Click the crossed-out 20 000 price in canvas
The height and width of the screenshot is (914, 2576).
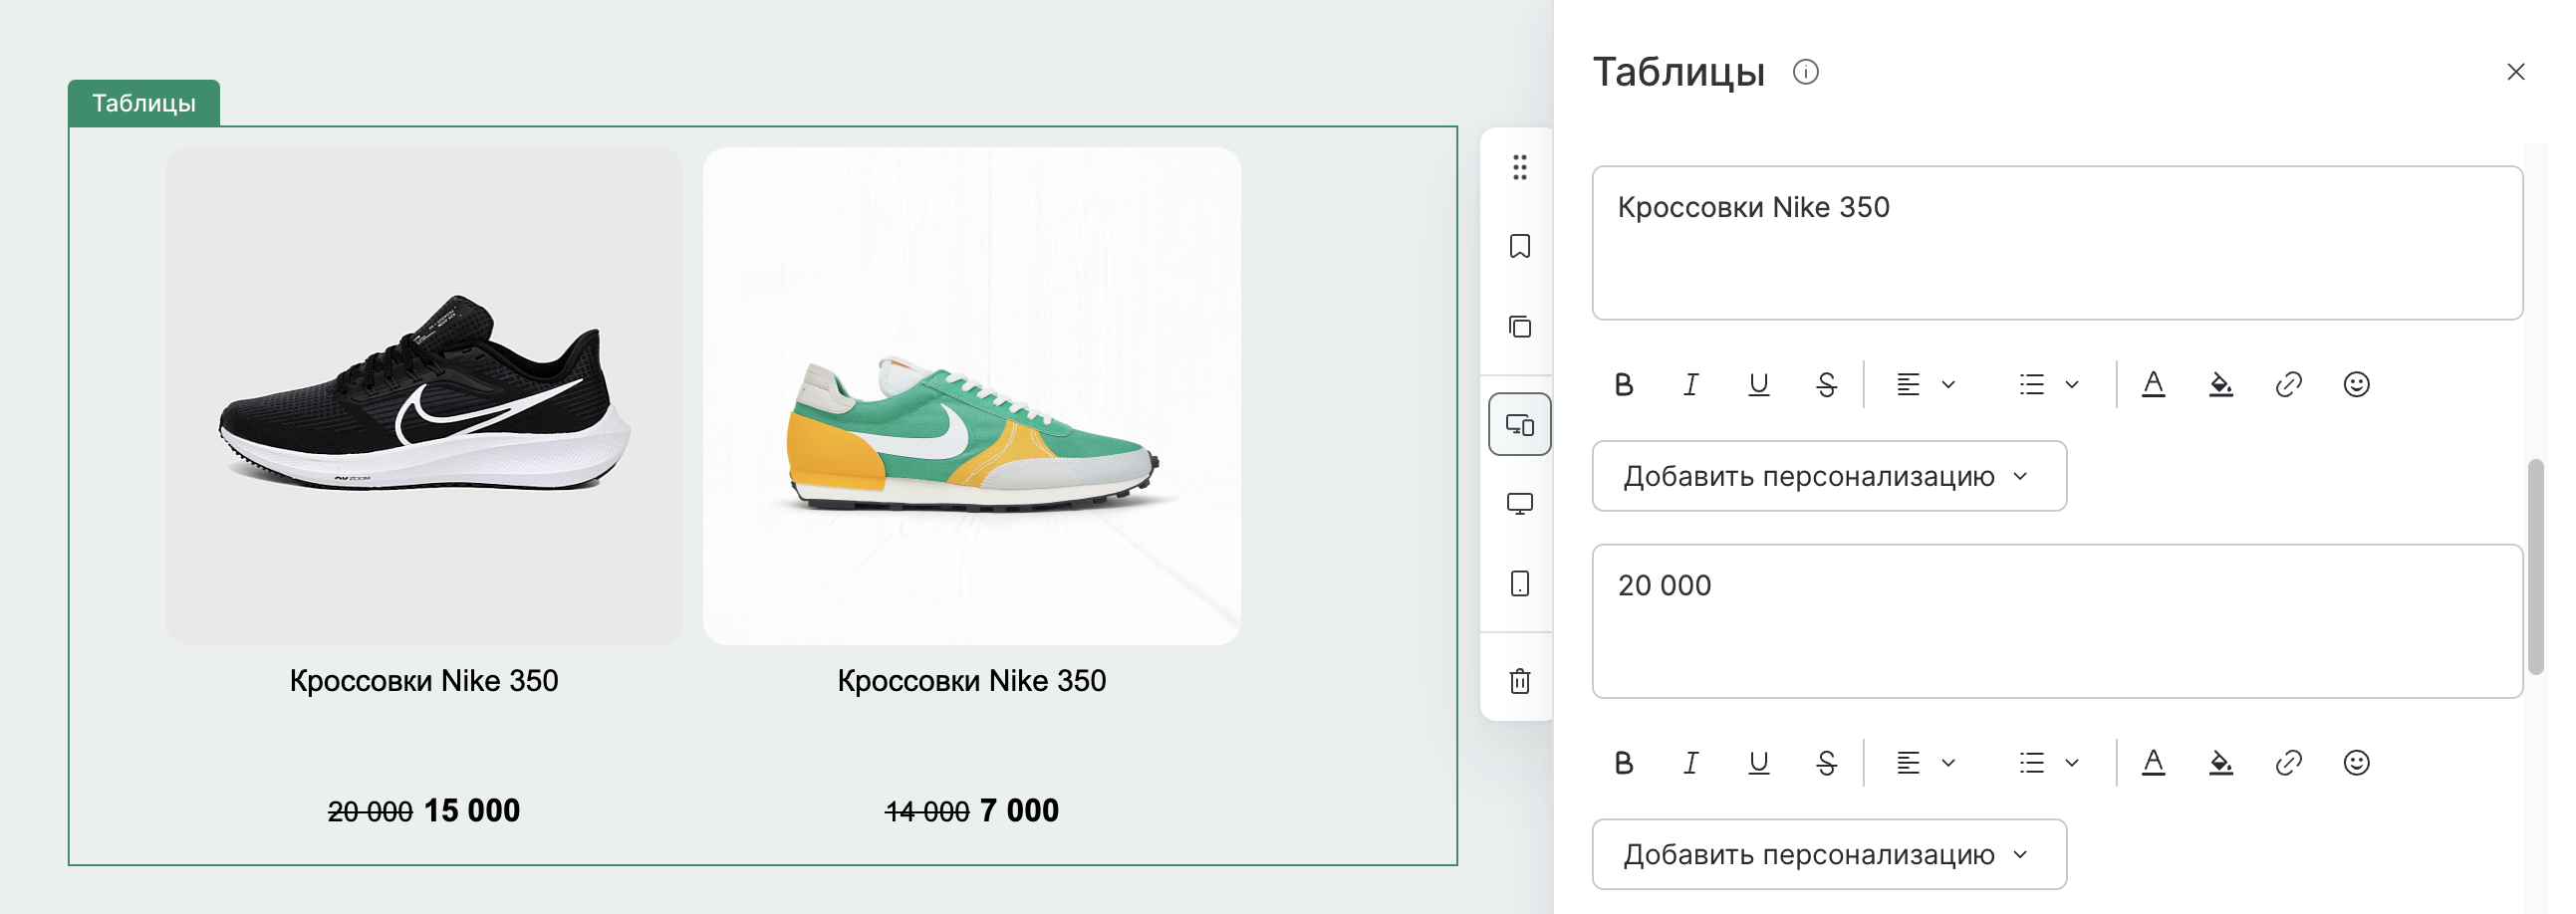370,812
